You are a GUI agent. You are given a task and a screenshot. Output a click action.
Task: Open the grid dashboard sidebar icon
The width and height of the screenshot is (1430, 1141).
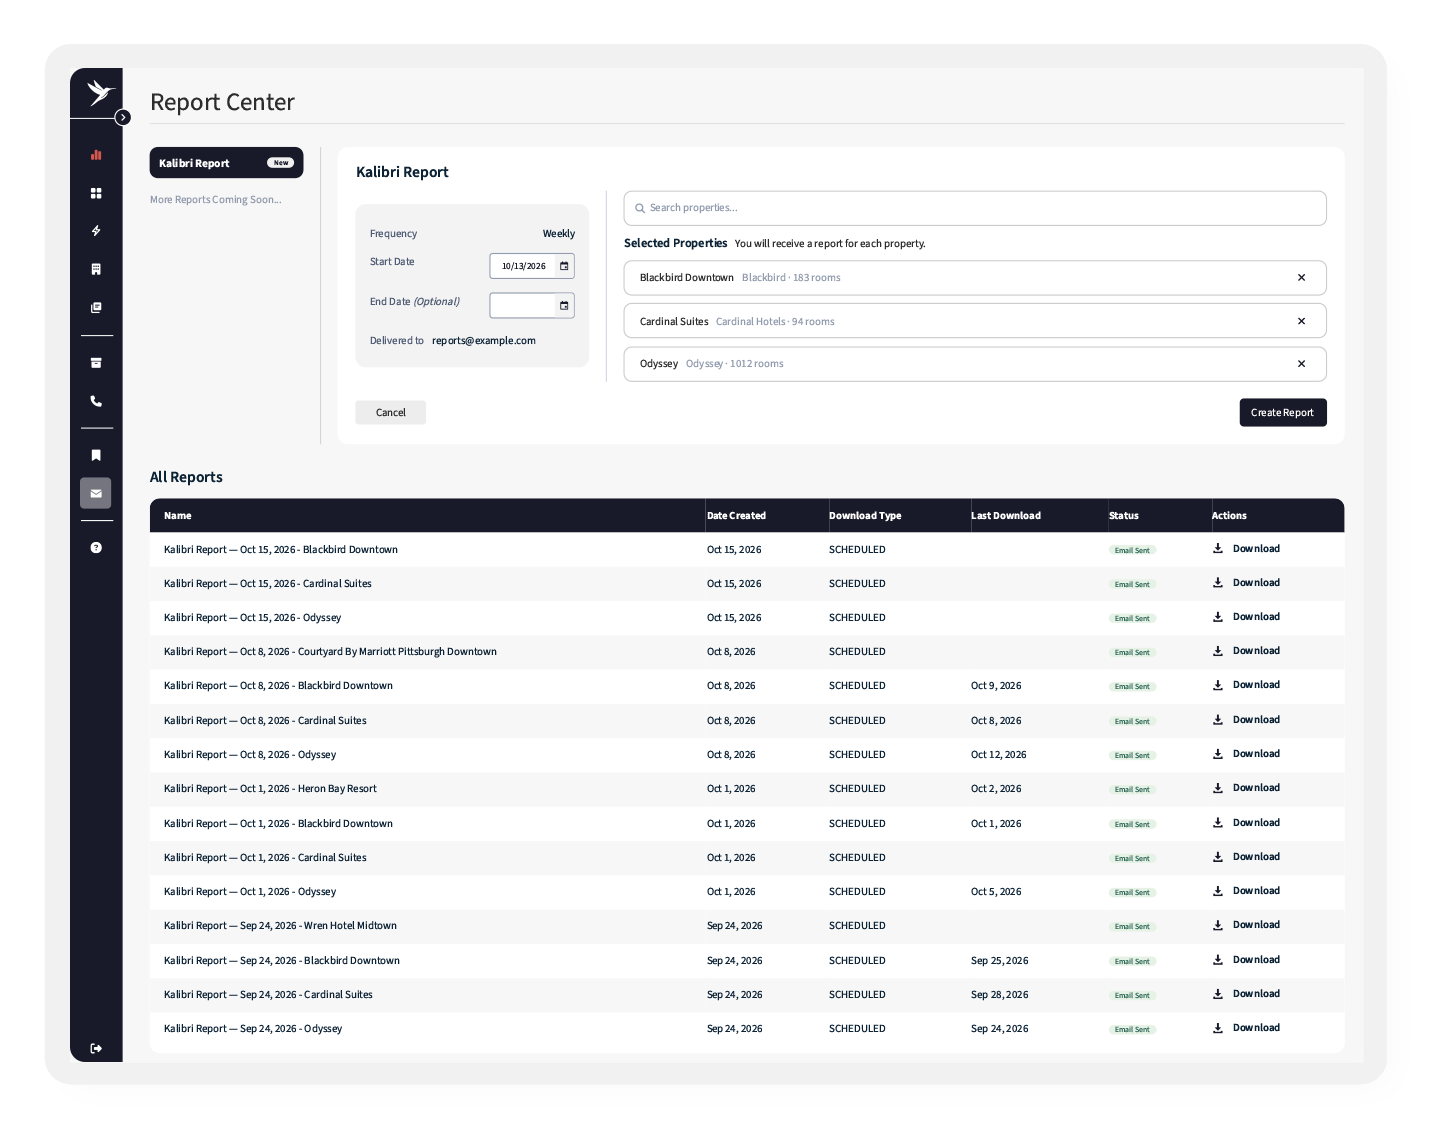96,193
